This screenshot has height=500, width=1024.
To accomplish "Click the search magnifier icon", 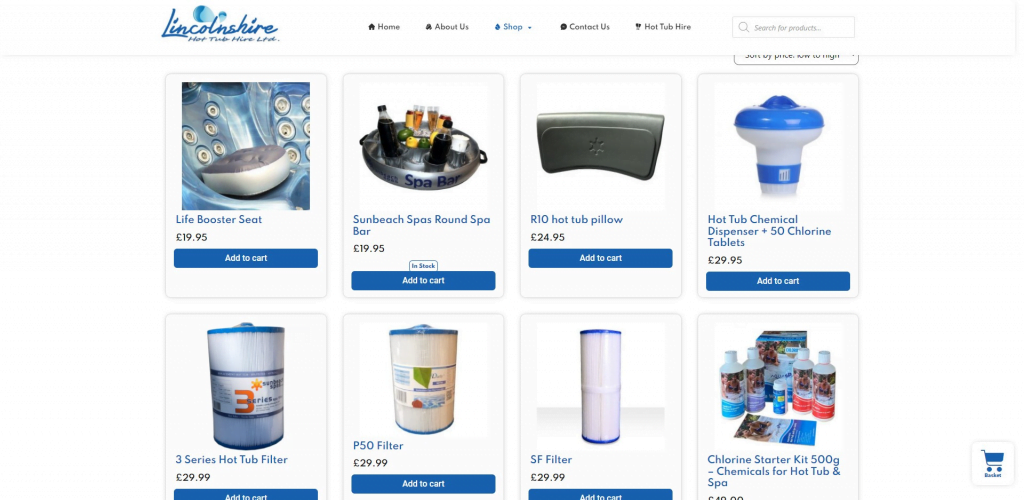I will pos(743,27).
